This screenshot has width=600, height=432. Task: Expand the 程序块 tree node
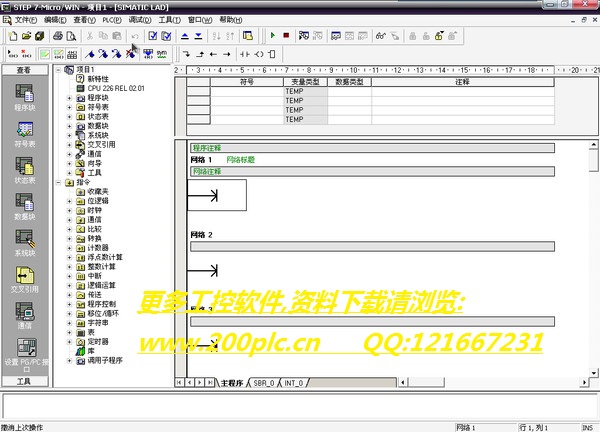pos(69,98)
